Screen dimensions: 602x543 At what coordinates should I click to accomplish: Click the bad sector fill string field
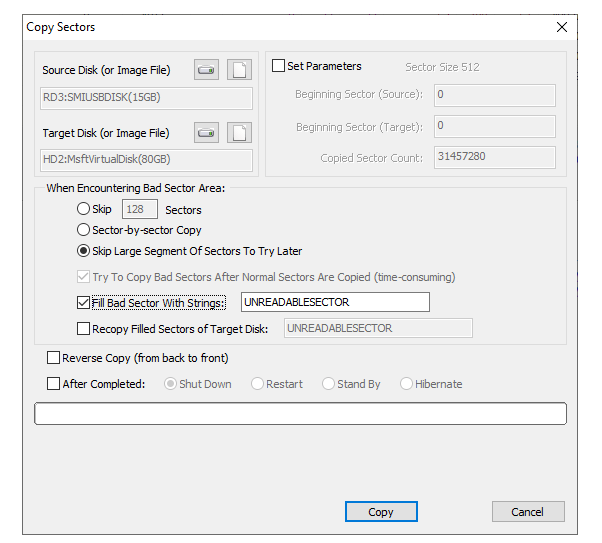[x=335, y=302]
